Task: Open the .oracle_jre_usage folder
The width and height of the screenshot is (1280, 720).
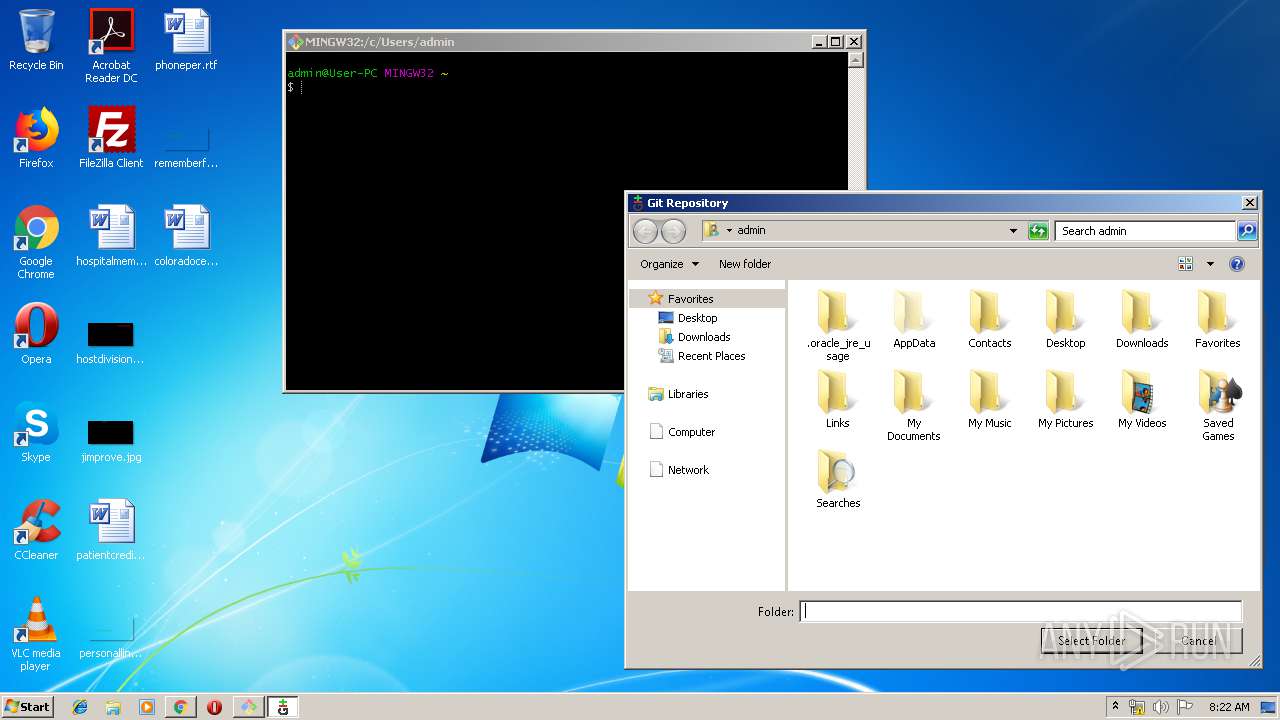Action: (838, 325)
